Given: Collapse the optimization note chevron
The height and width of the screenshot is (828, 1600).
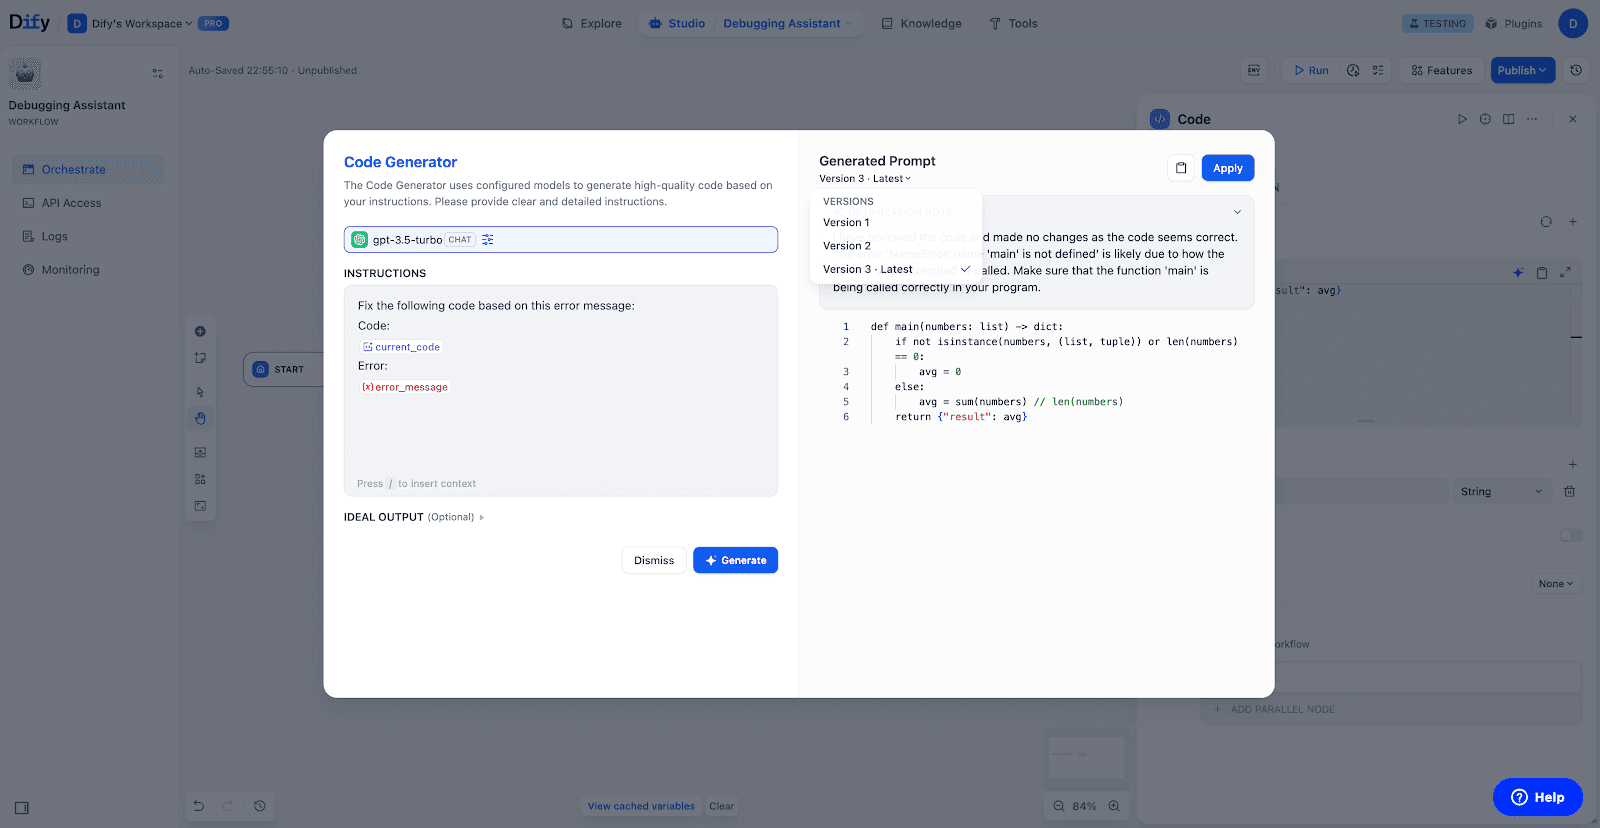Looking at the screenshot, I should tap(1237, 212).
